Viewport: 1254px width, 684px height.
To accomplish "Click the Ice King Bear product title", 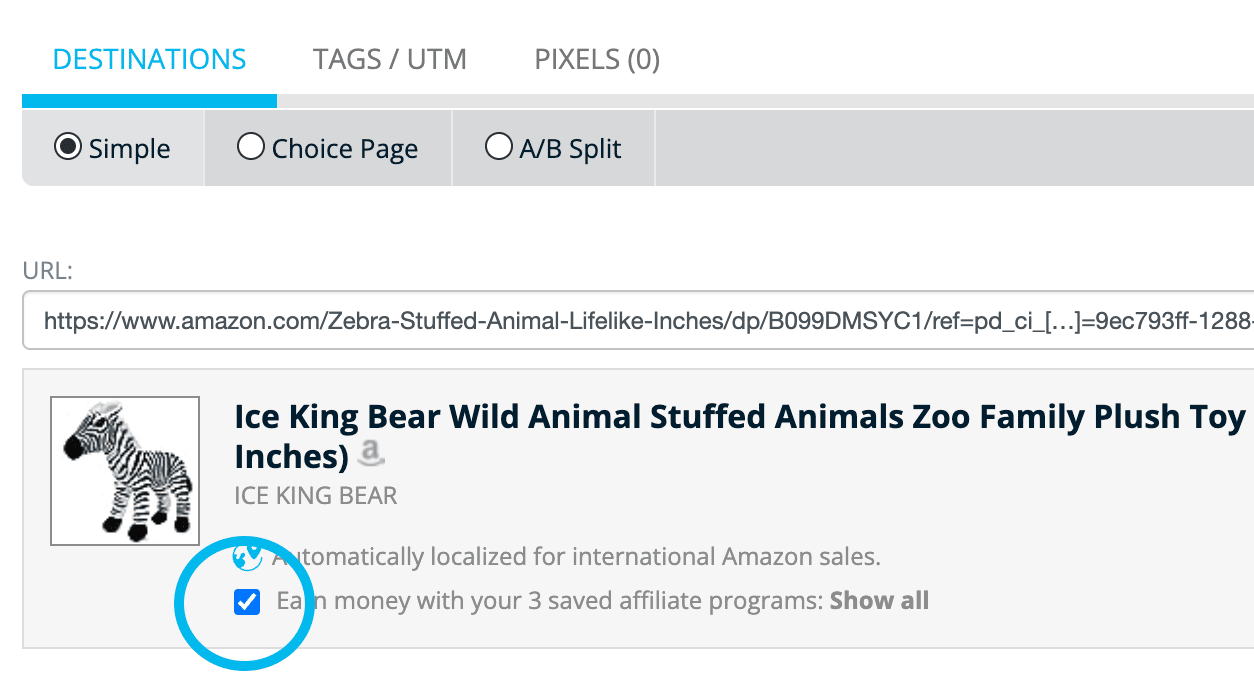I will (740, 417).
